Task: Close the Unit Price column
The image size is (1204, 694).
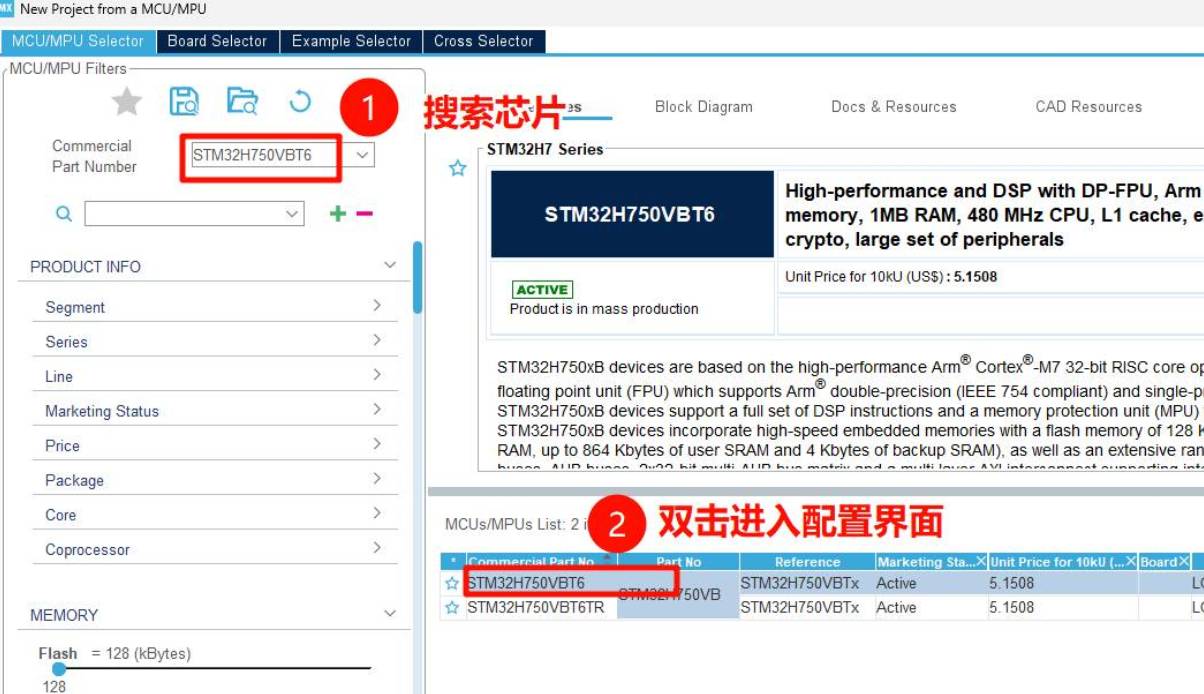Action: pos(1132,562)
